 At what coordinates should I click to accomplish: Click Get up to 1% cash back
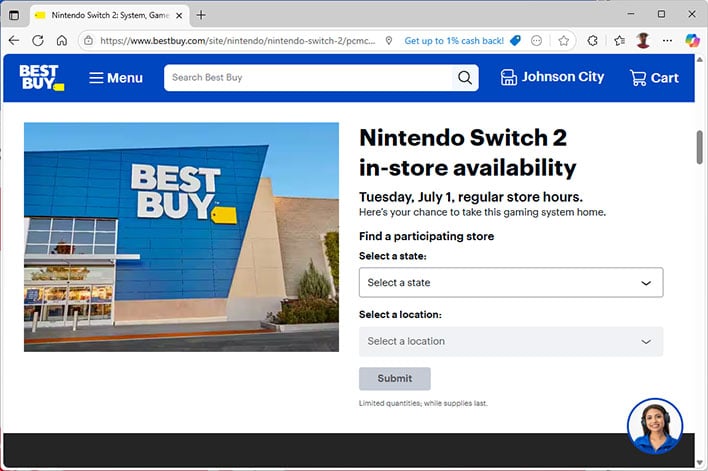point(454,41)
